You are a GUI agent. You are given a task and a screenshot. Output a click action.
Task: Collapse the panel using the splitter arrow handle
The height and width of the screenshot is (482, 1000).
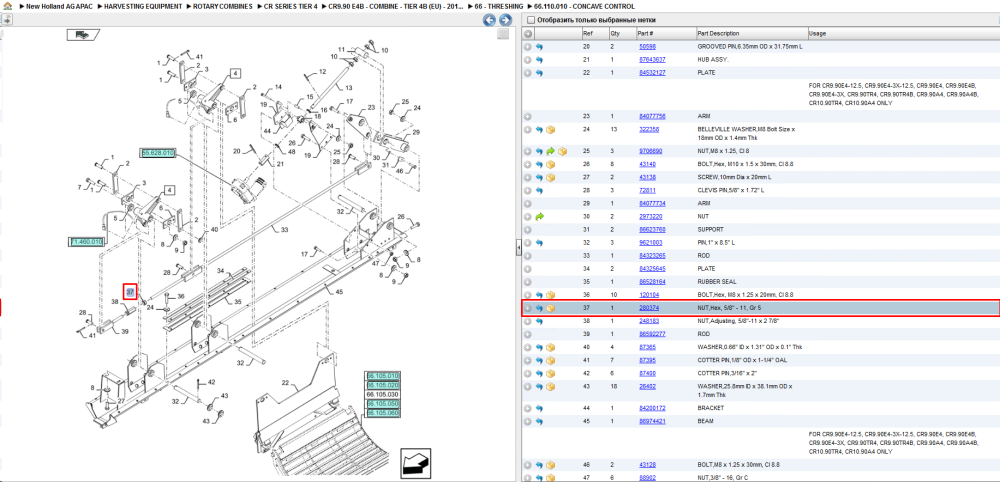pyautogui.click(x=518, y=247)
